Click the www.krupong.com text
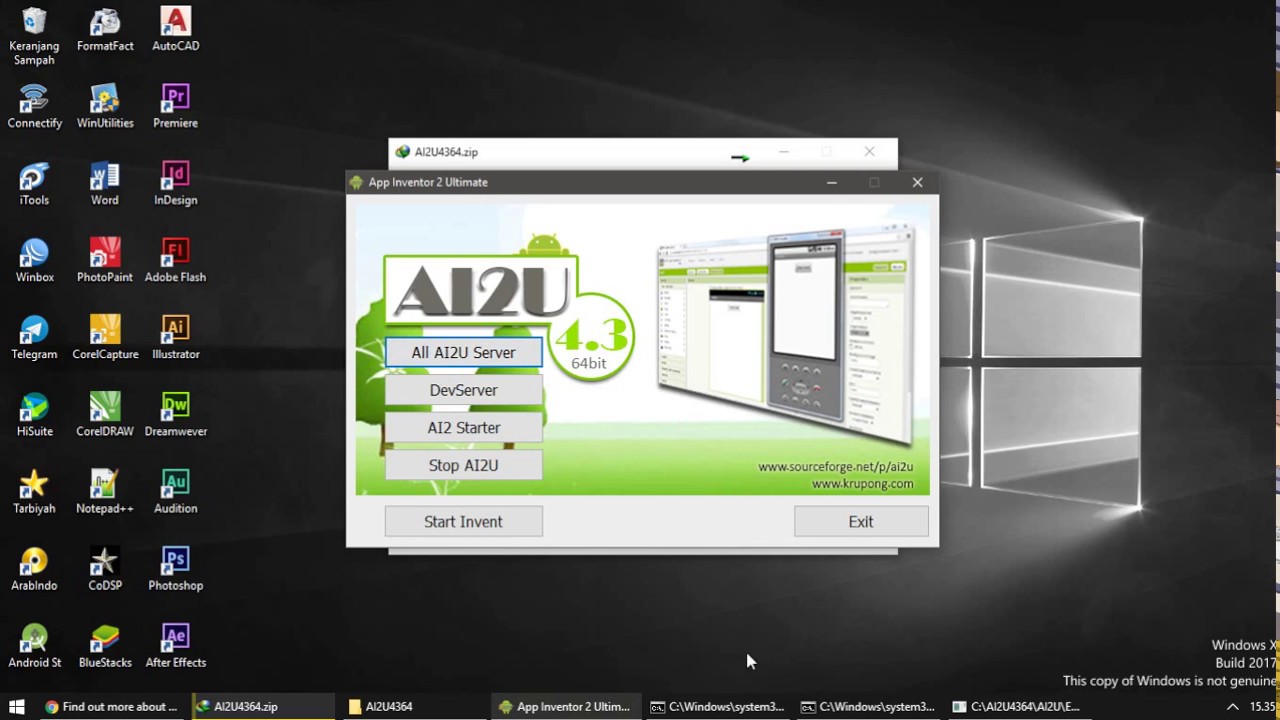Screen dimensions: 1280x720 (862, 484)
